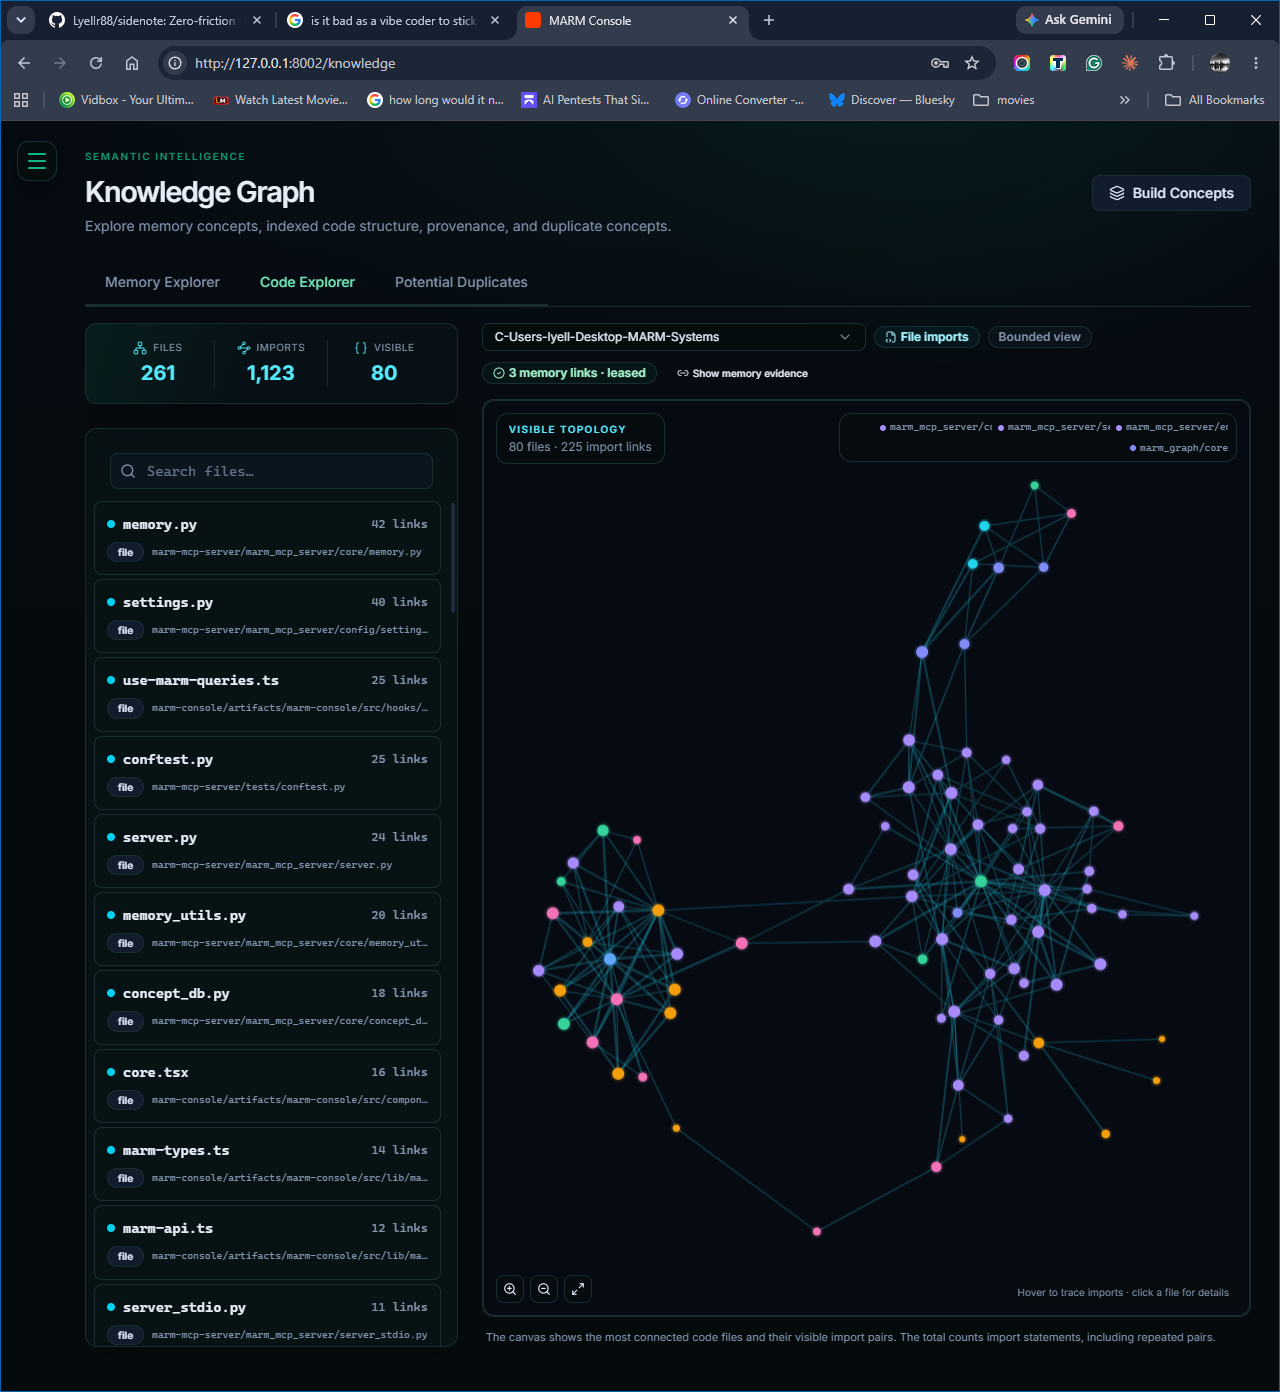This screenshot has height=1392, width=1280.
Task: Select concept_db.py file entry
Action: click(267, 1007)
